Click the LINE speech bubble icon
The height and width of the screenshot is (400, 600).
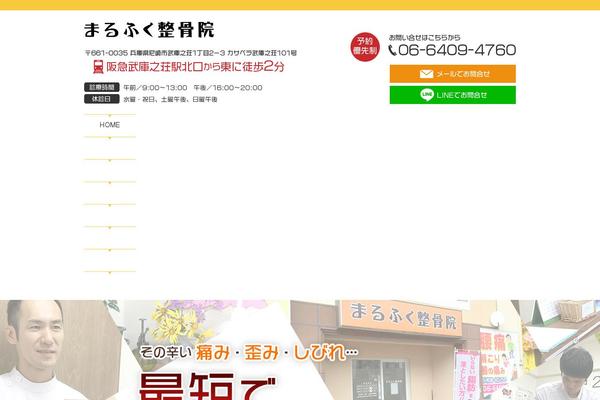click(x=427, y=95)
